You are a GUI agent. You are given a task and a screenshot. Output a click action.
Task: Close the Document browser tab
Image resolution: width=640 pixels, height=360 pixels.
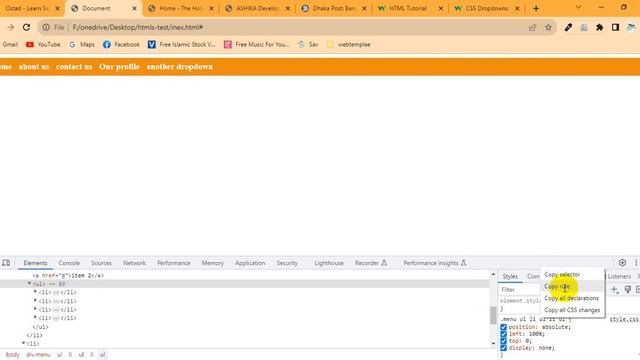134,8
